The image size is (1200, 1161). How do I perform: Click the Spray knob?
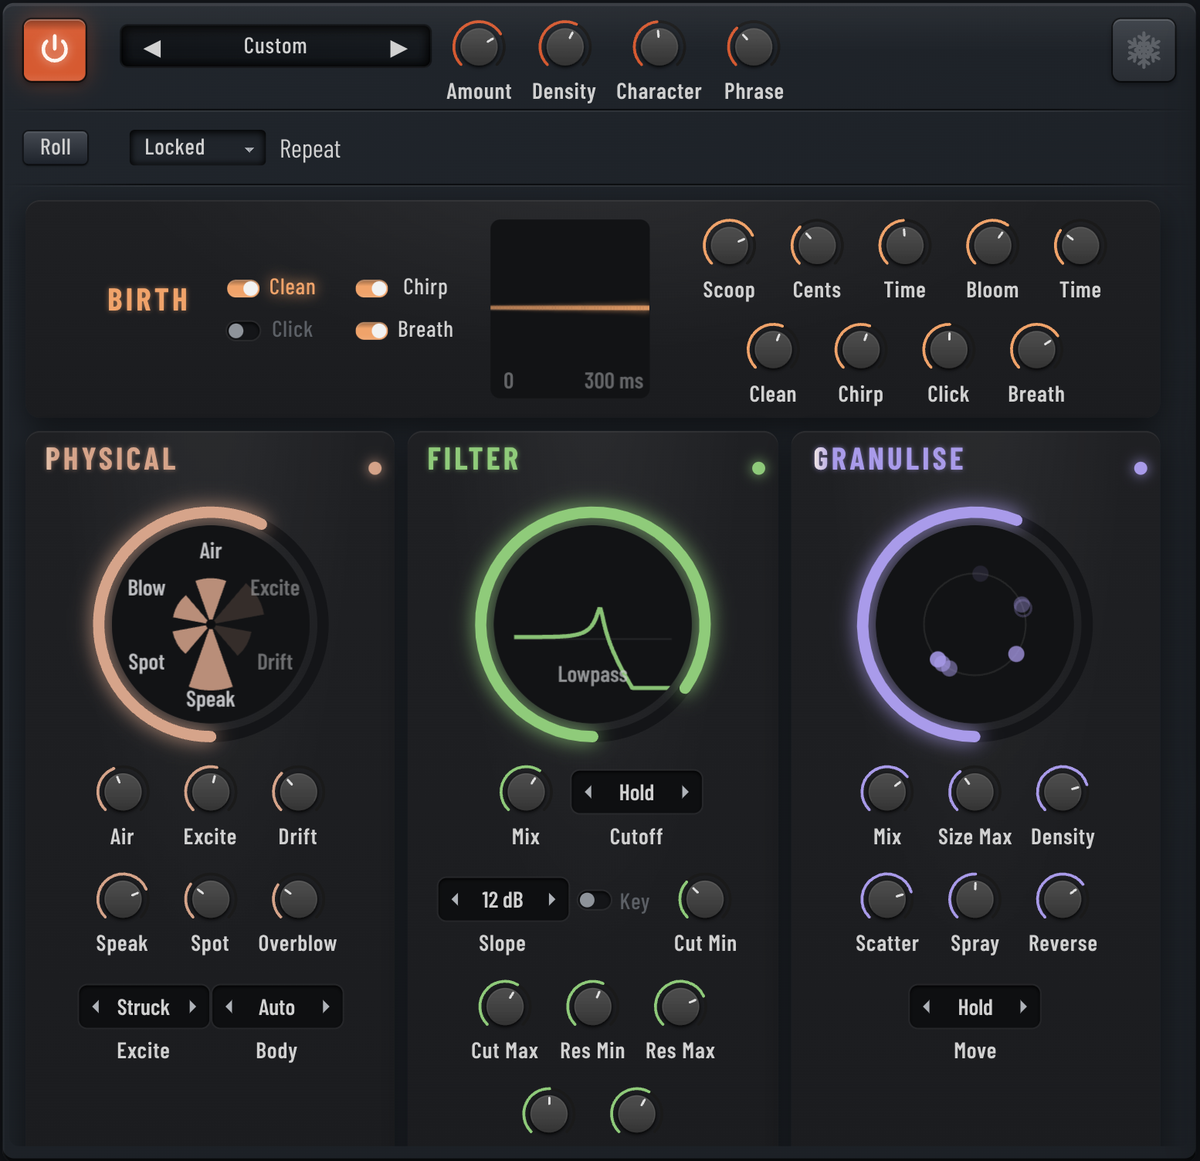974,899
